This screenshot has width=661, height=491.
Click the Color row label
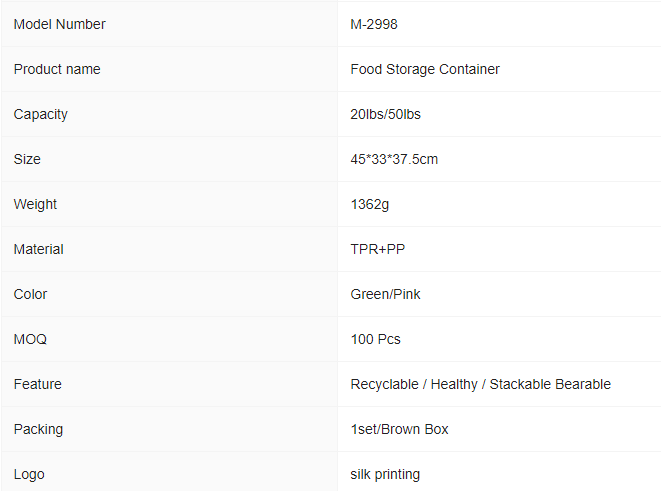[x=30, y=294]
